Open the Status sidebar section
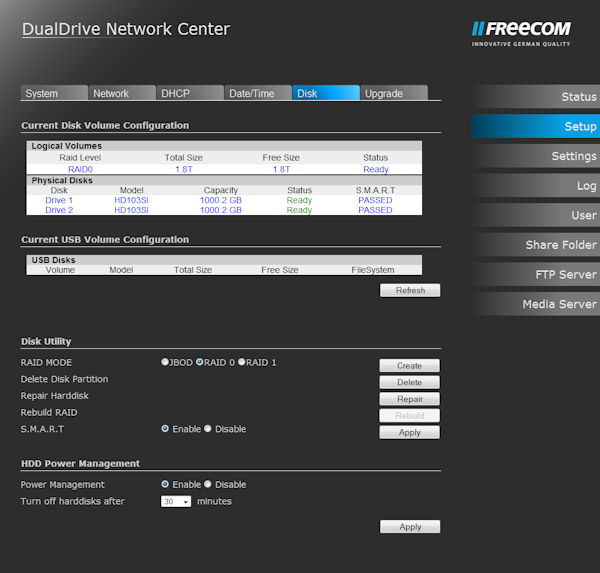The height and width of the screenshot is (573, 600). coord(536,97)
